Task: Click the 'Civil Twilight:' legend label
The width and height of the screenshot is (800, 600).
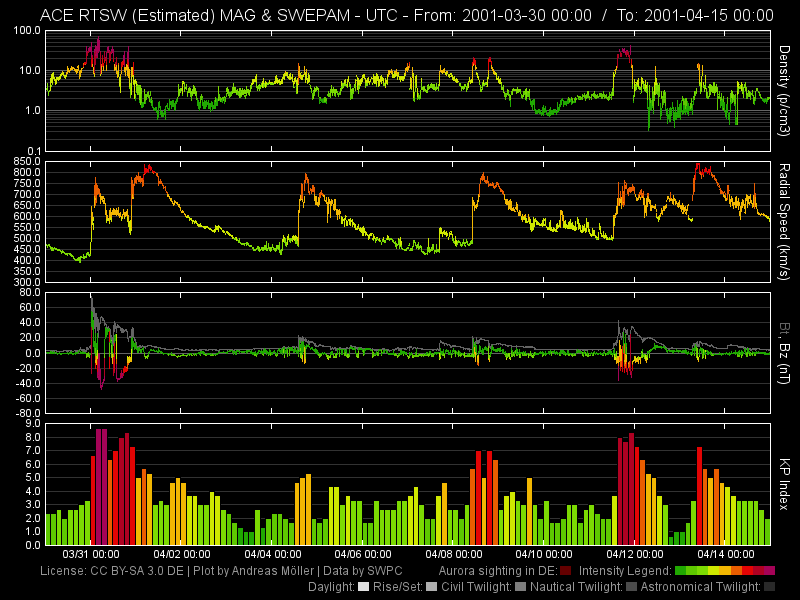Action: pos(477,587)
